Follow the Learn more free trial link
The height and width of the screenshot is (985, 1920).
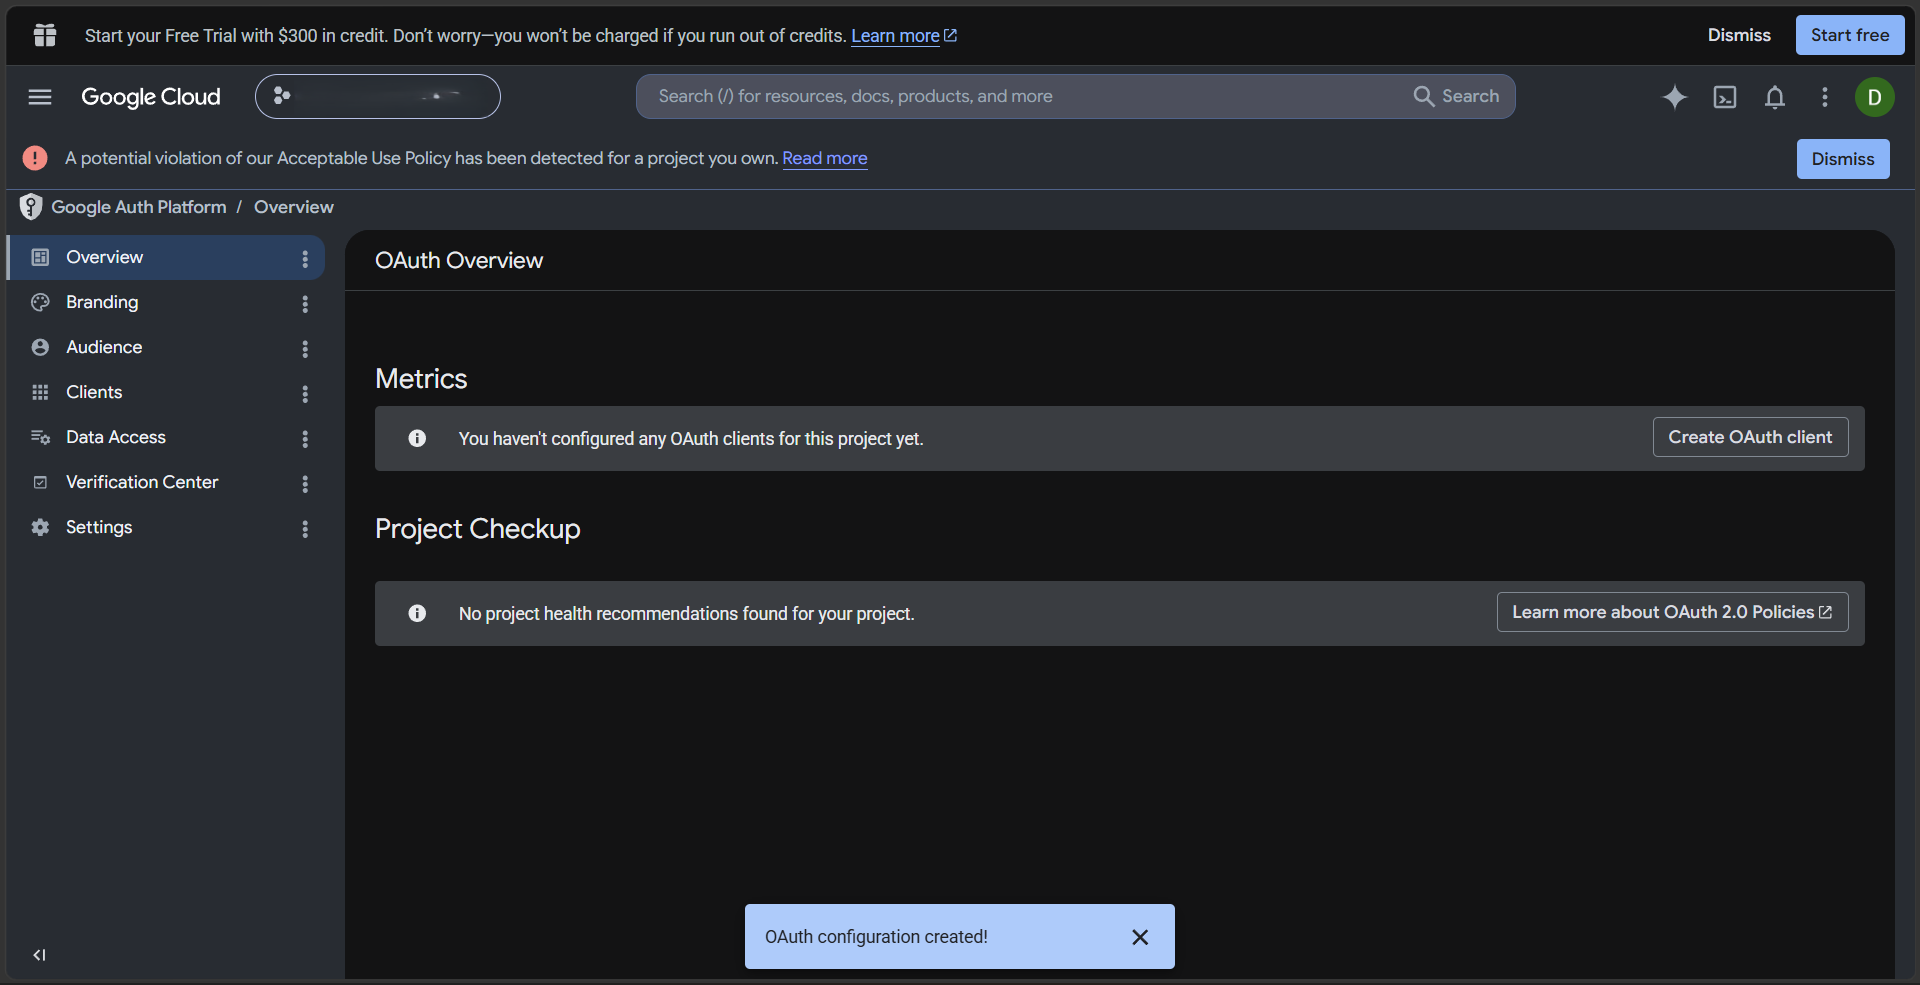tap(904, 36)
